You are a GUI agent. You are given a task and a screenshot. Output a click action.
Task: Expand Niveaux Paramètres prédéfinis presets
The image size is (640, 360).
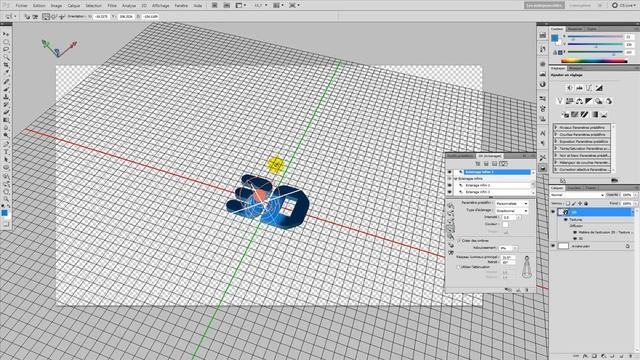tap(556, 127)
